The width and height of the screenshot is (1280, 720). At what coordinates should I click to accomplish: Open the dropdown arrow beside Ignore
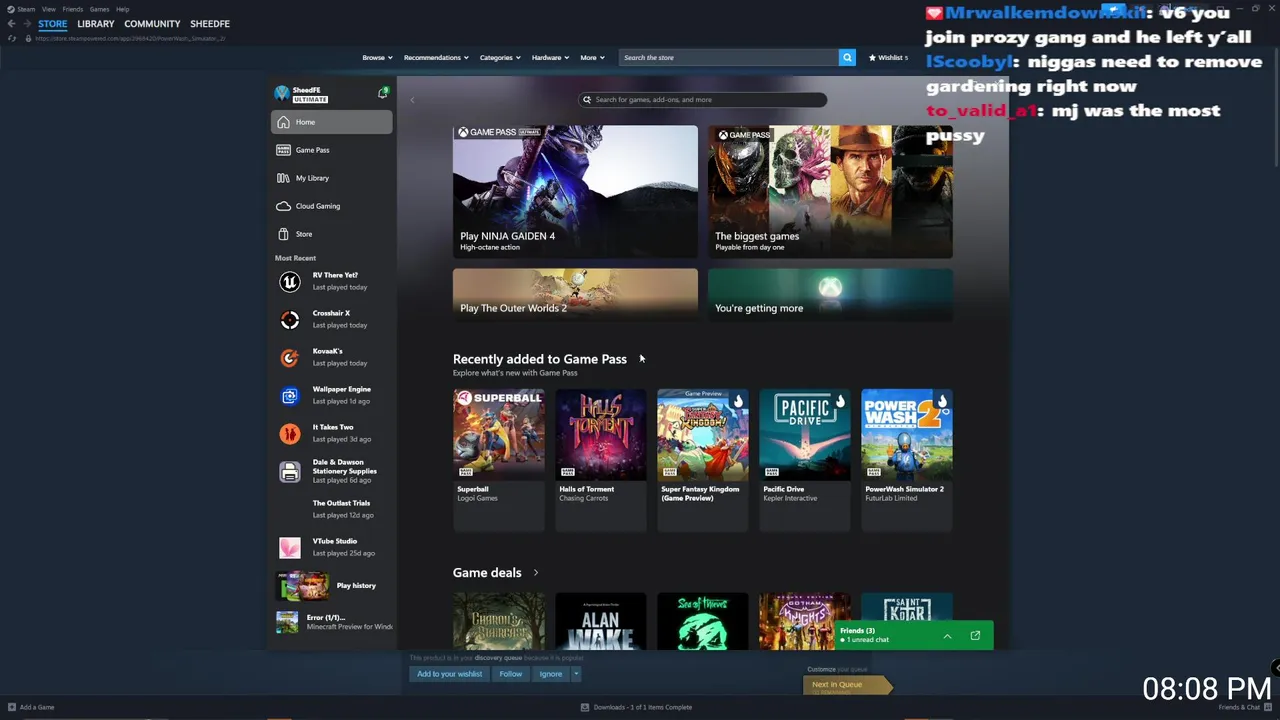click(576, 674)
